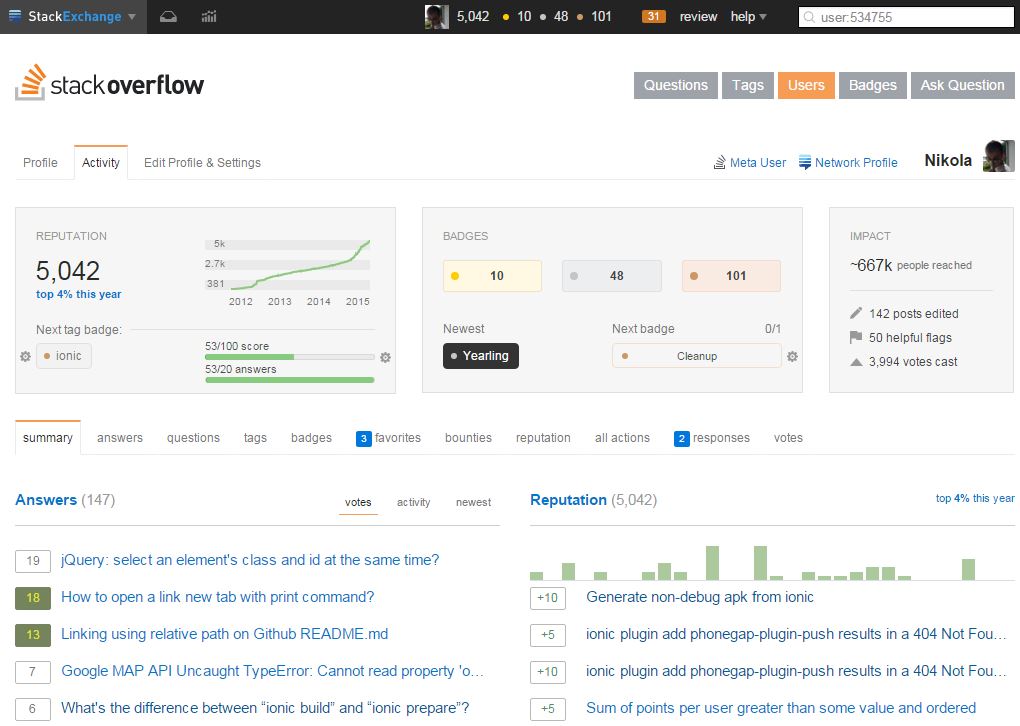Click the StackExchange logo icon
Screen dimensions: 1020x726
pyautogui.click(x=15, y=16)
